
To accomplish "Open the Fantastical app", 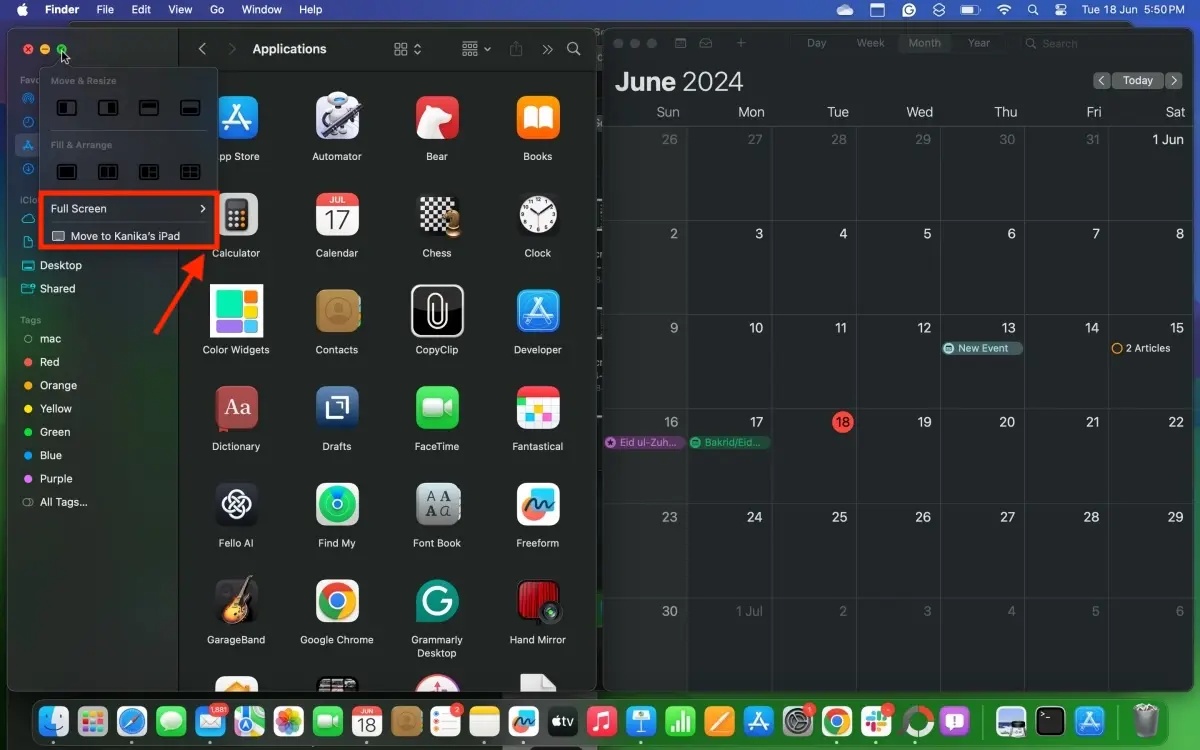I will [x=537, y=409].
